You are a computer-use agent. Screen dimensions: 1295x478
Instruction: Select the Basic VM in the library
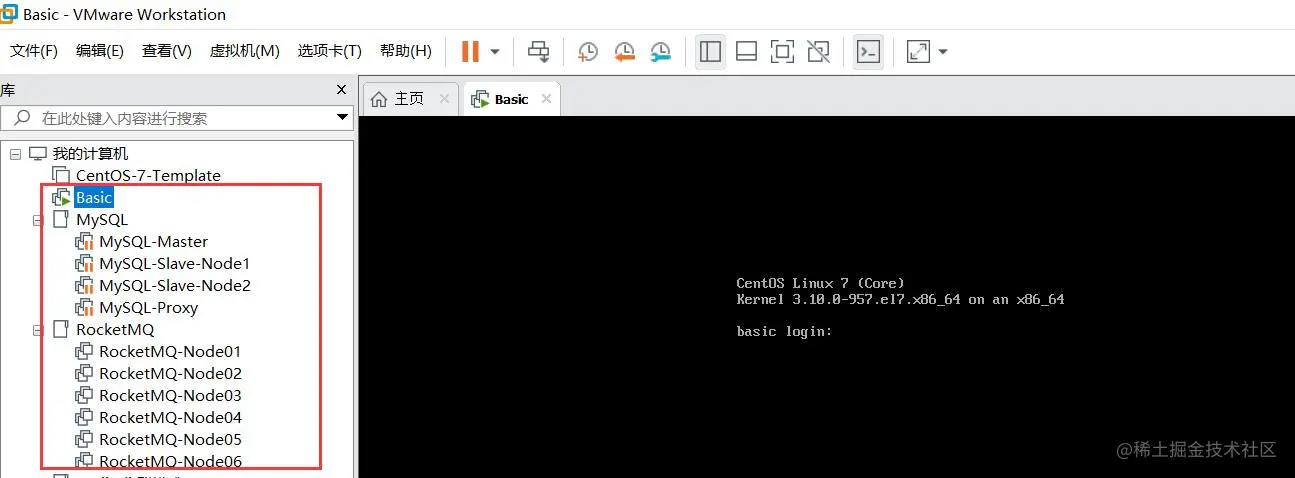pyautogui.click(x=94, y=198)
